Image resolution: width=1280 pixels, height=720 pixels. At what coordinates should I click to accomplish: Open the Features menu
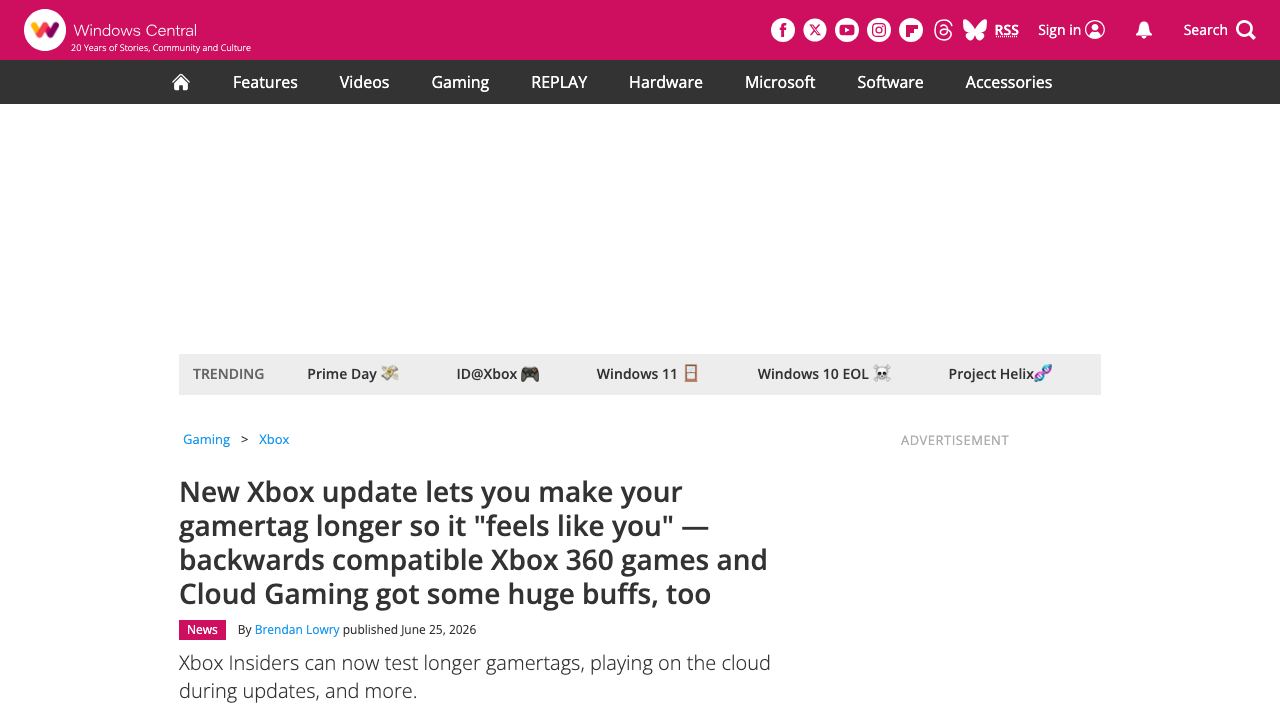pos(265,82)
